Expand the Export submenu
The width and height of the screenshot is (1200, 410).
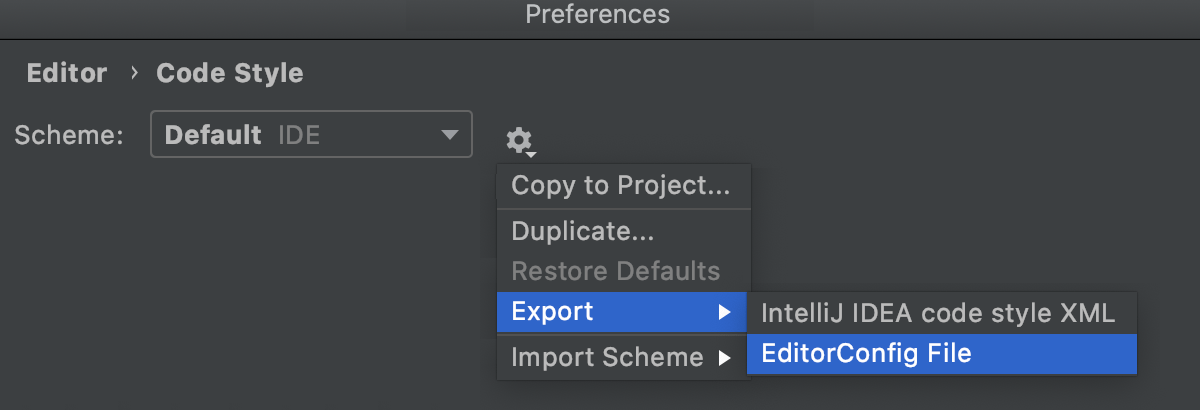552,312
